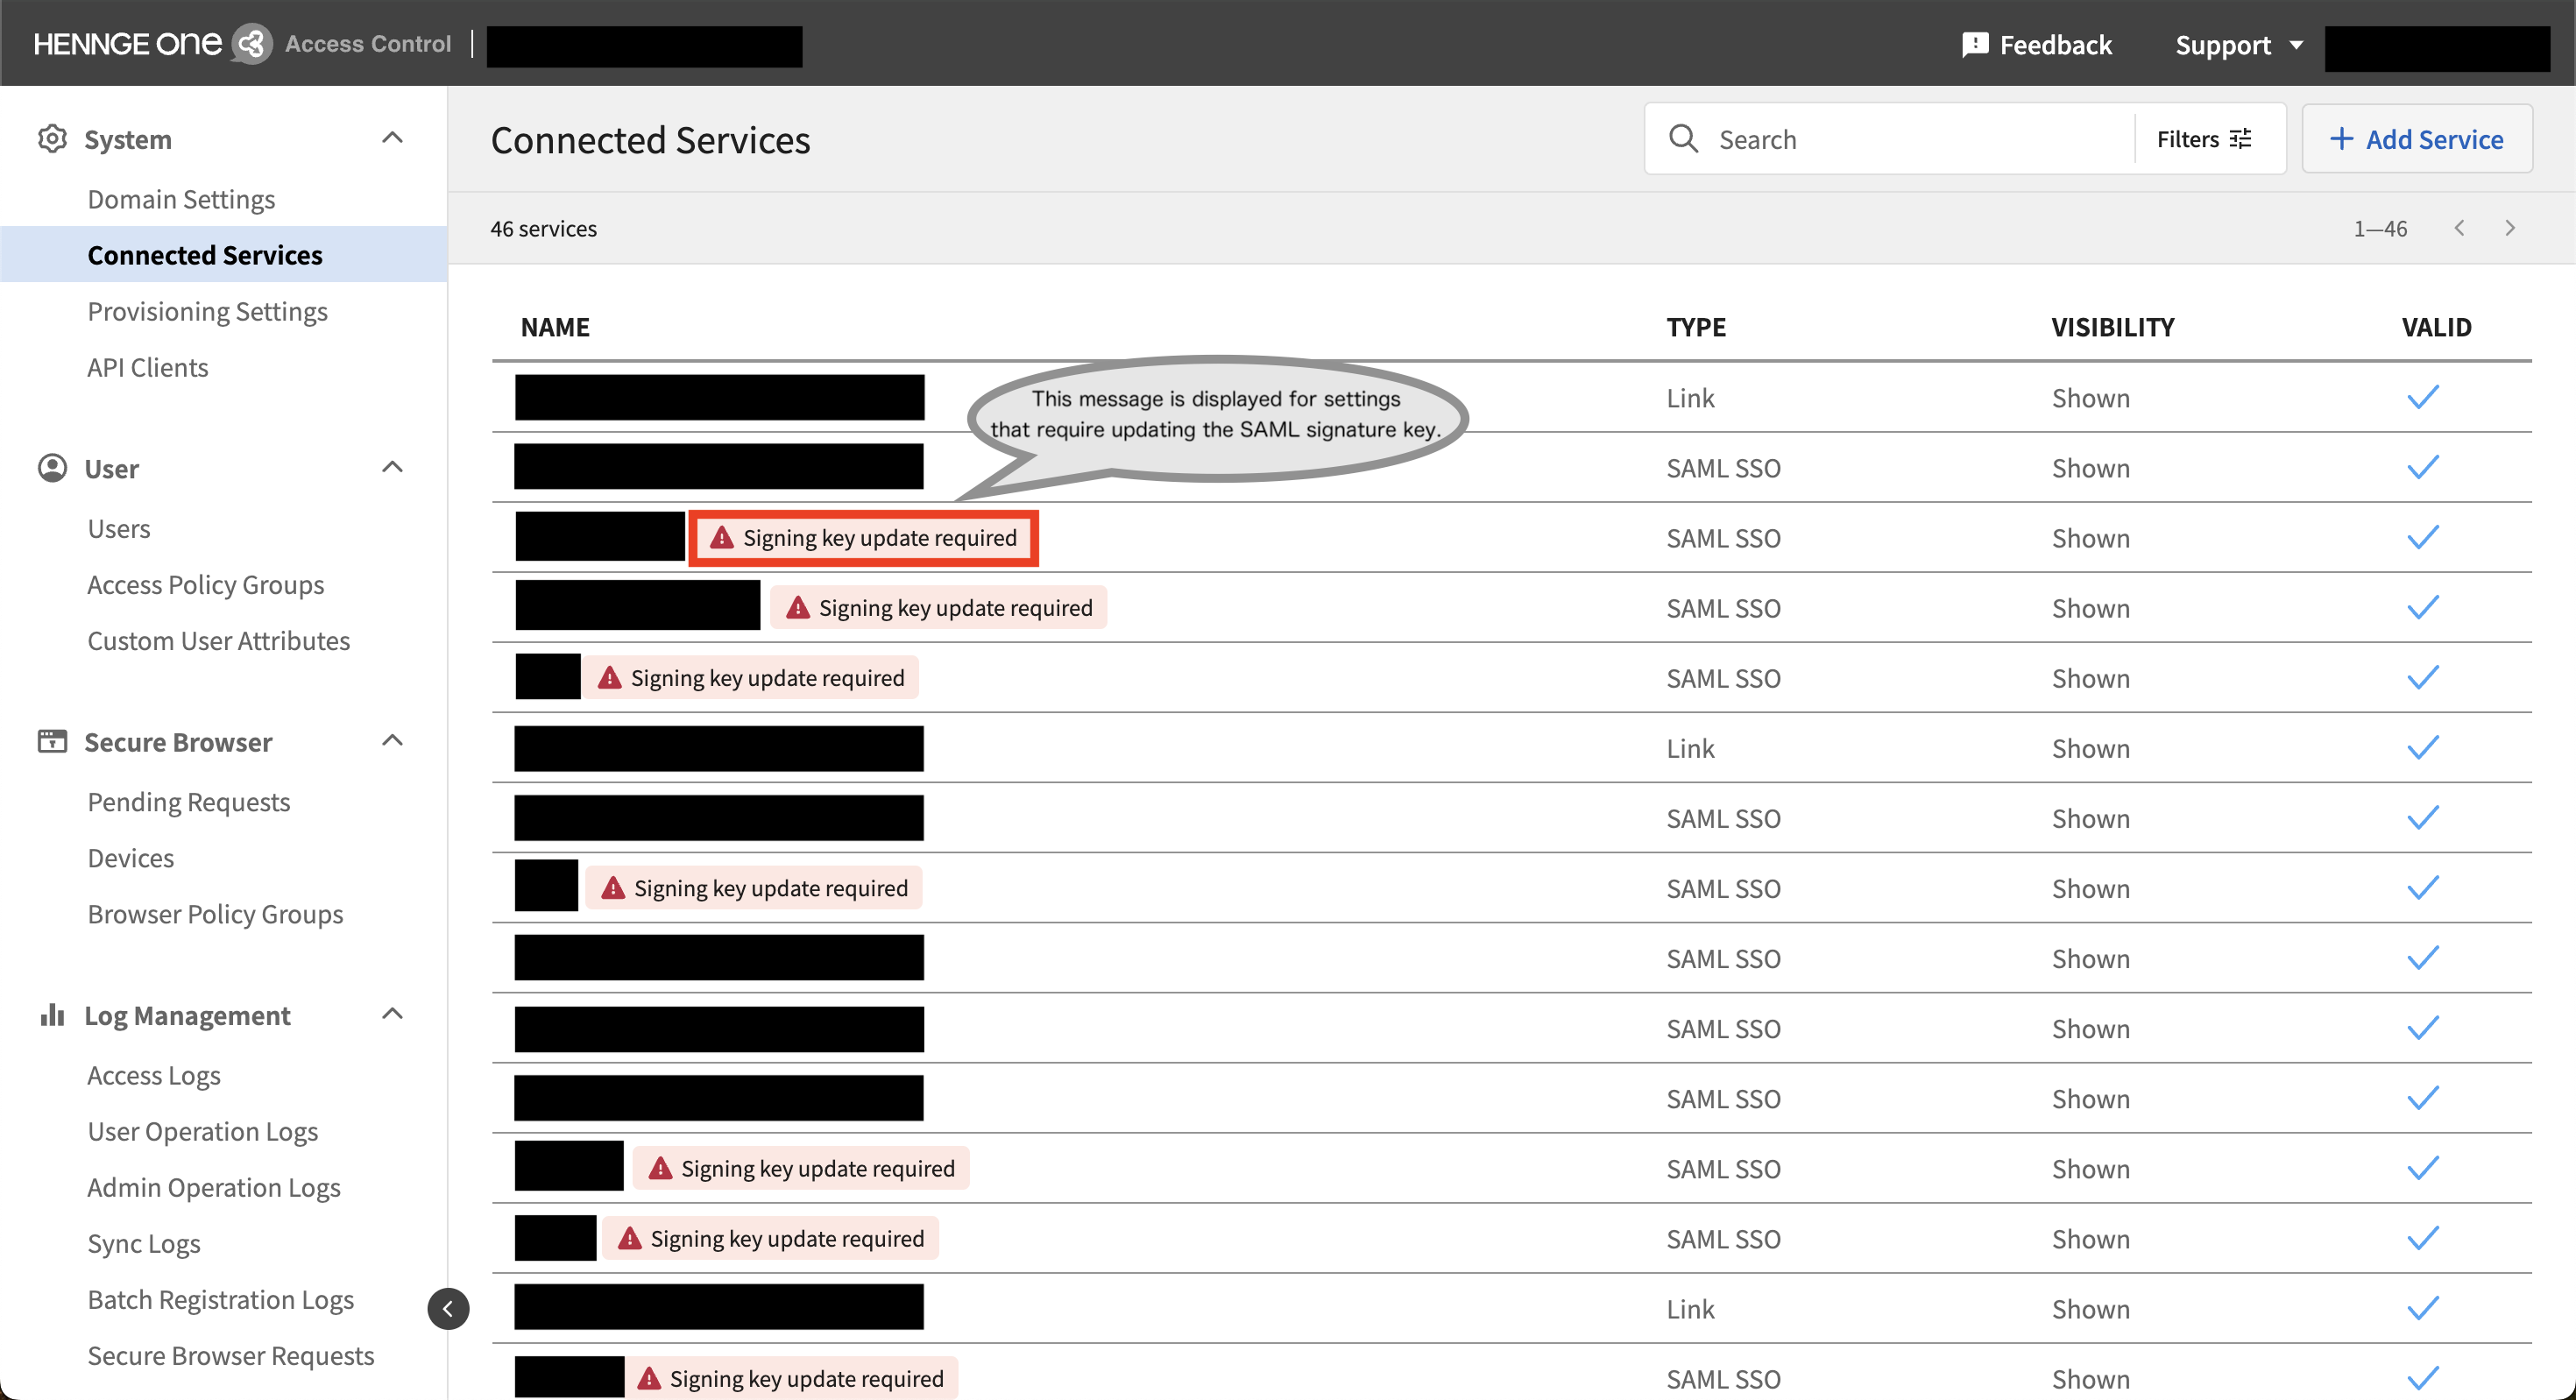Open Admin Operation Logs
The height and width of the screenshot is (1400, 2576).
point(214,1187)
